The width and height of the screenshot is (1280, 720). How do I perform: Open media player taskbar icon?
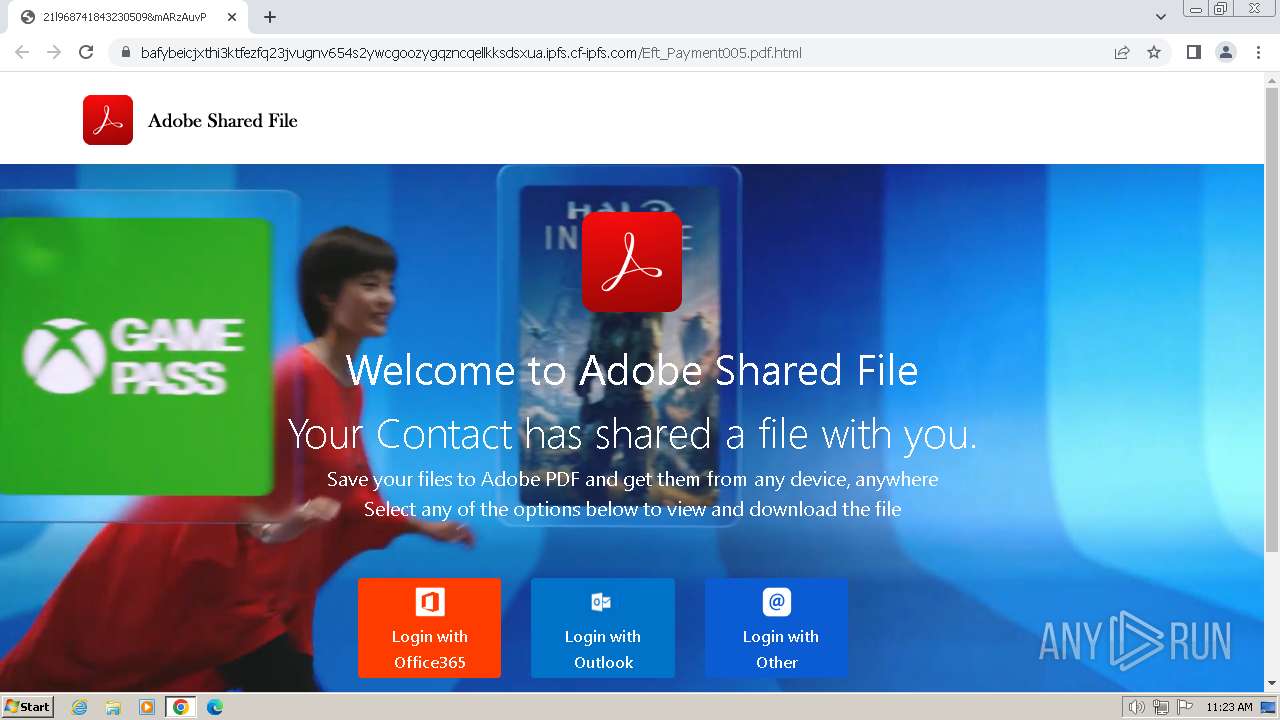pyautogui.click(x=147, y=707)
